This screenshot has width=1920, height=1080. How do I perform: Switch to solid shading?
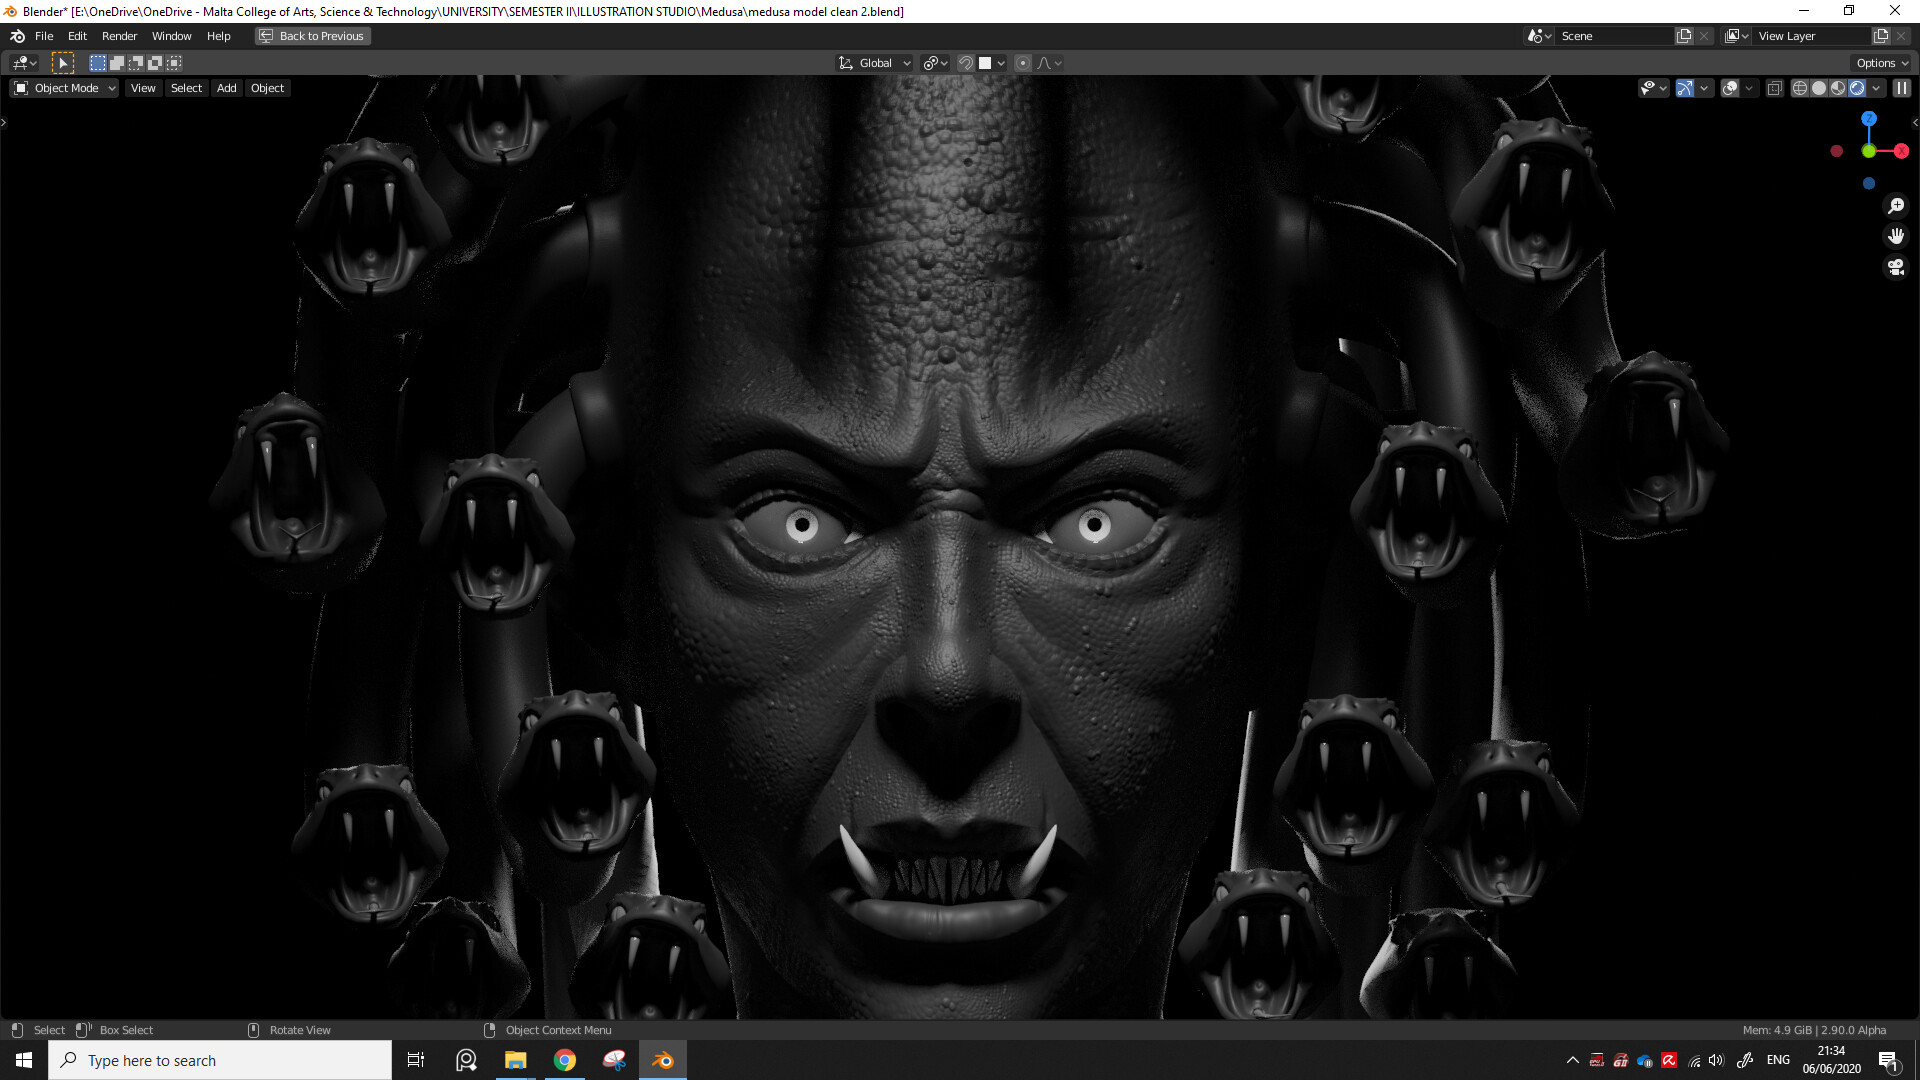1819,88
